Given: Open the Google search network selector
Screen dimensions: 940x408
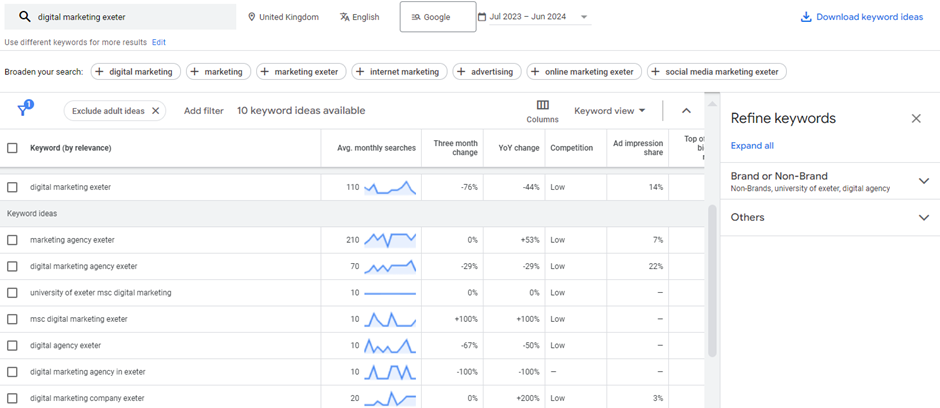Looking at the screenshot, I should tap(438, 17).
